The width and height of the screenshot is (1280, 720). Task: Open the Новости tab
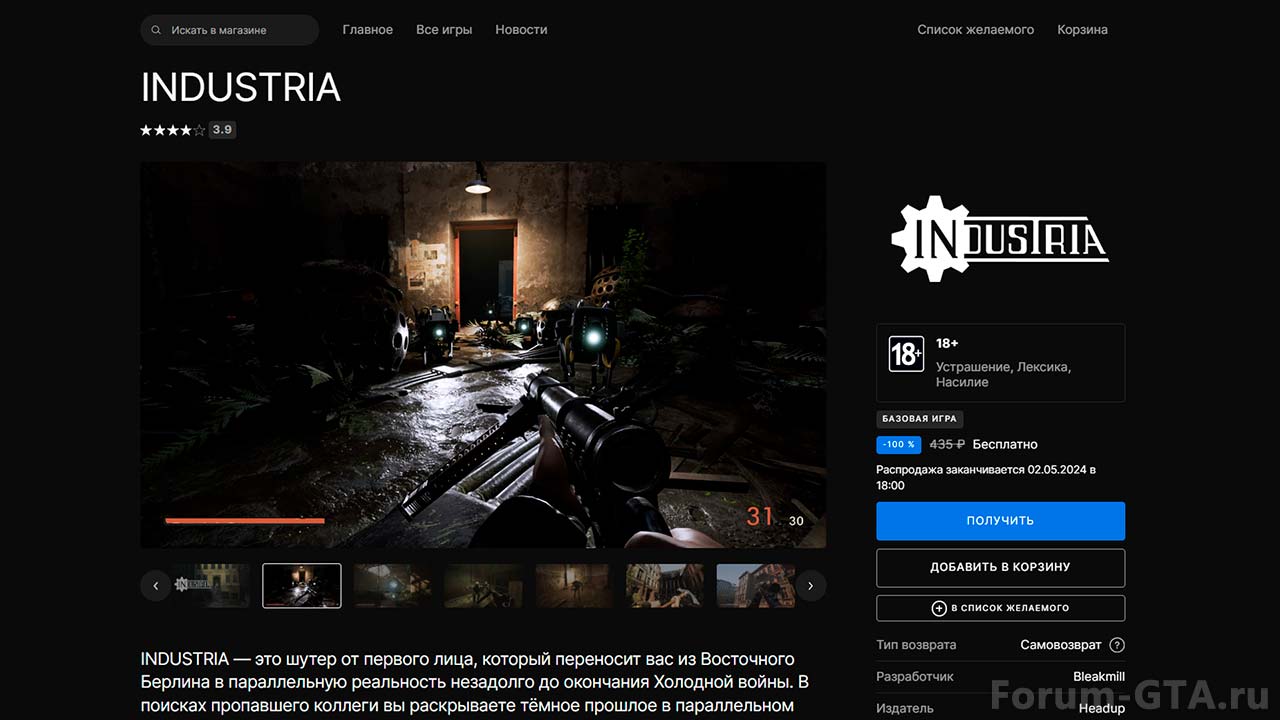(521, 30)
